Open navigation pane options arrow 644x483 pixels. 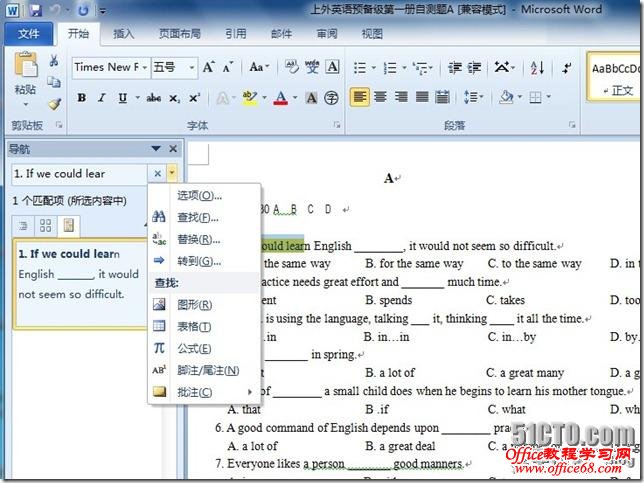tap(156, 148)
